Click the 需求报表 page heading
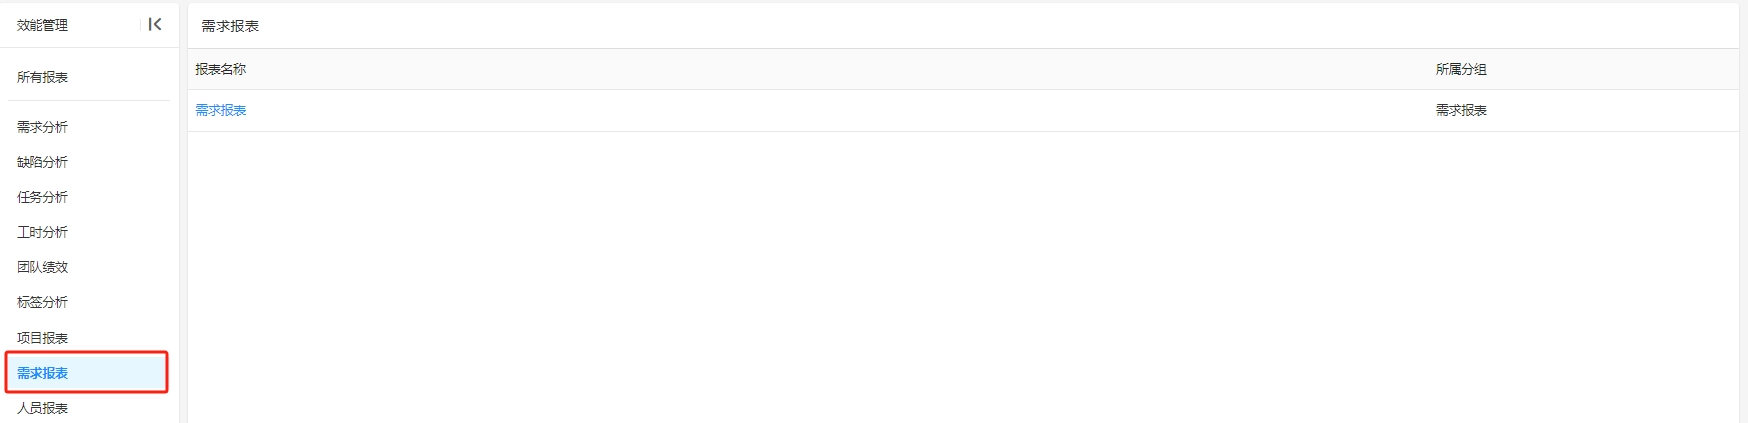1748x423 pixels. coord(230,26)
